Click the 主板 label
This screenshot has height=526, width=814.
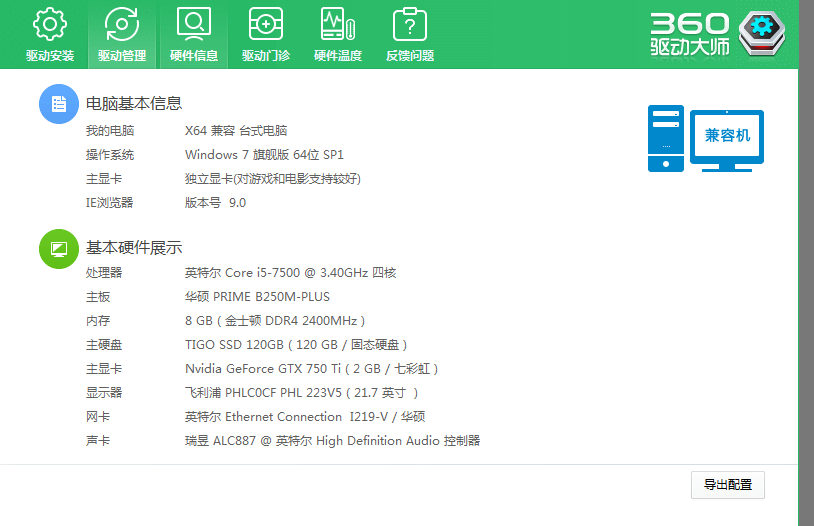98,296
